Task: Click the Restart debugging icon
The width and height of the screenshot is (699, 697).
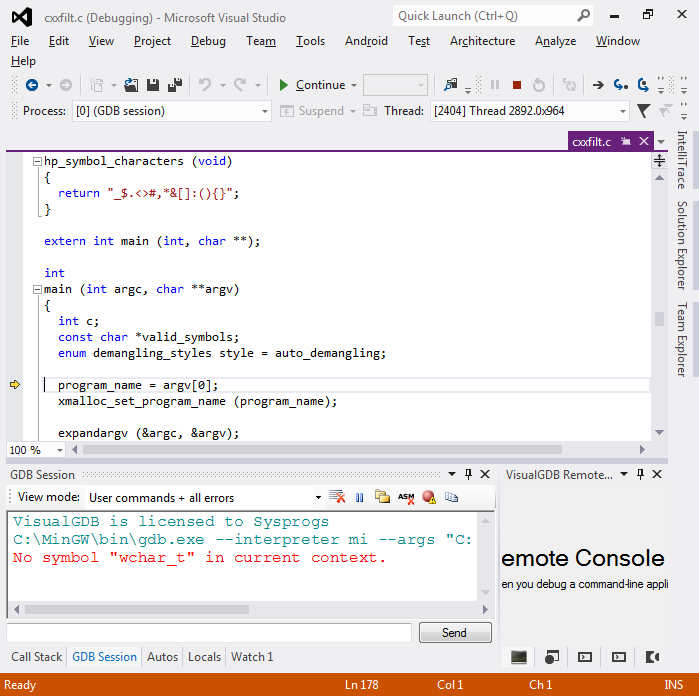Action: click(539, 85)
